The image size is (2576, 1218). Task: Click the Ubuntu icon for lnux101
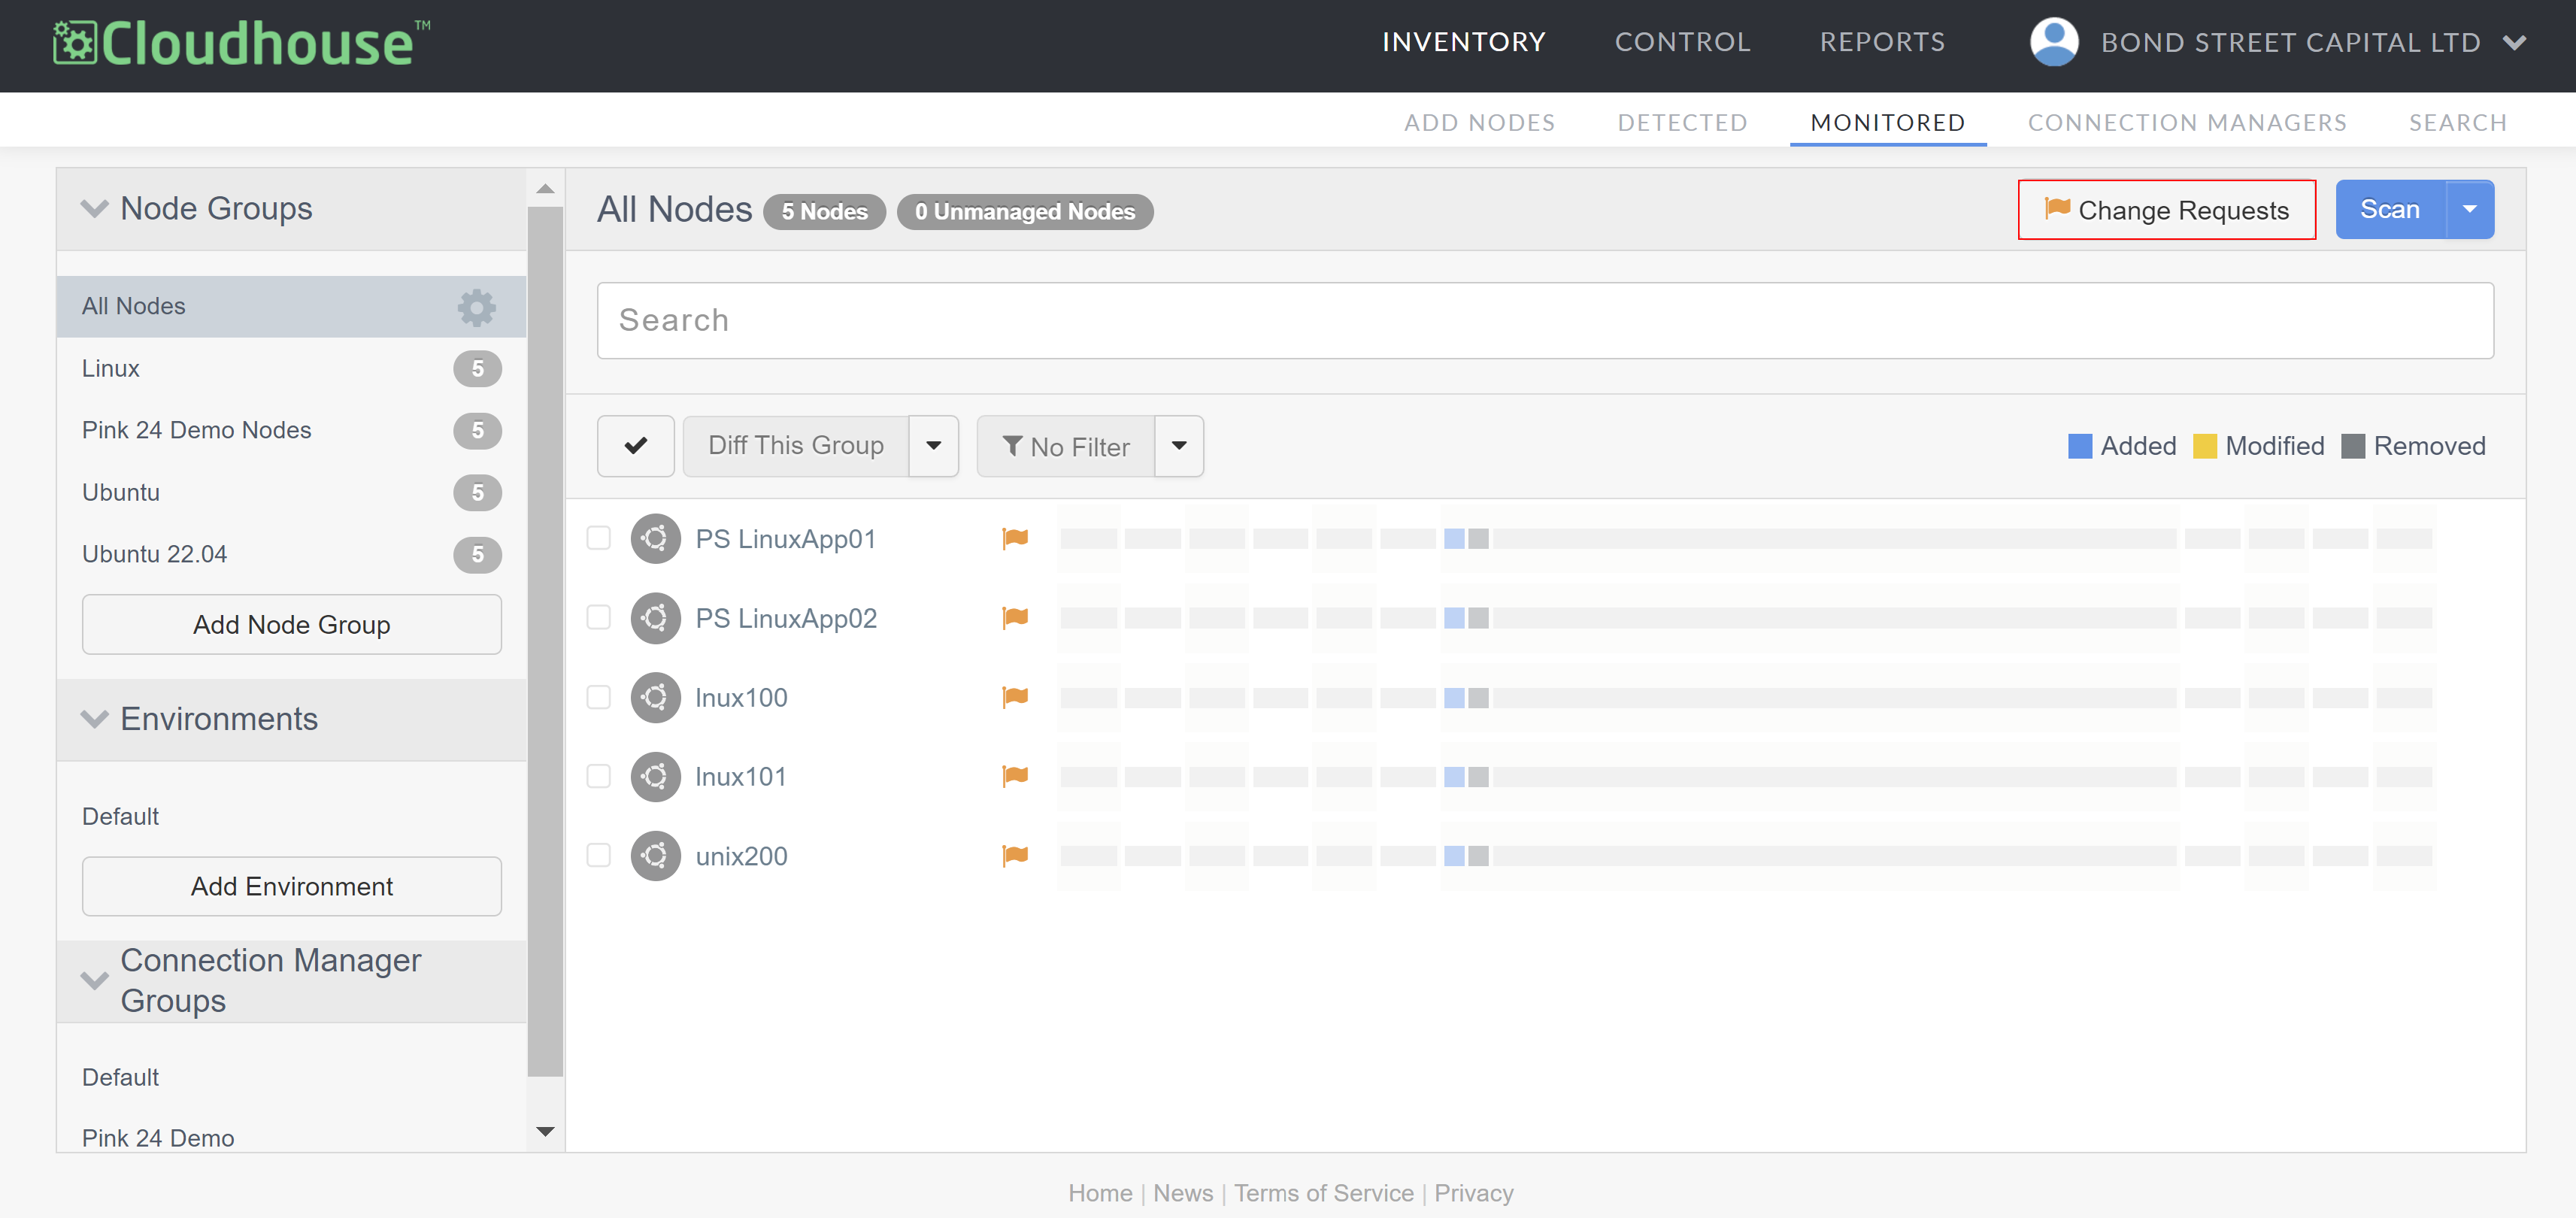tap(655, 776)
